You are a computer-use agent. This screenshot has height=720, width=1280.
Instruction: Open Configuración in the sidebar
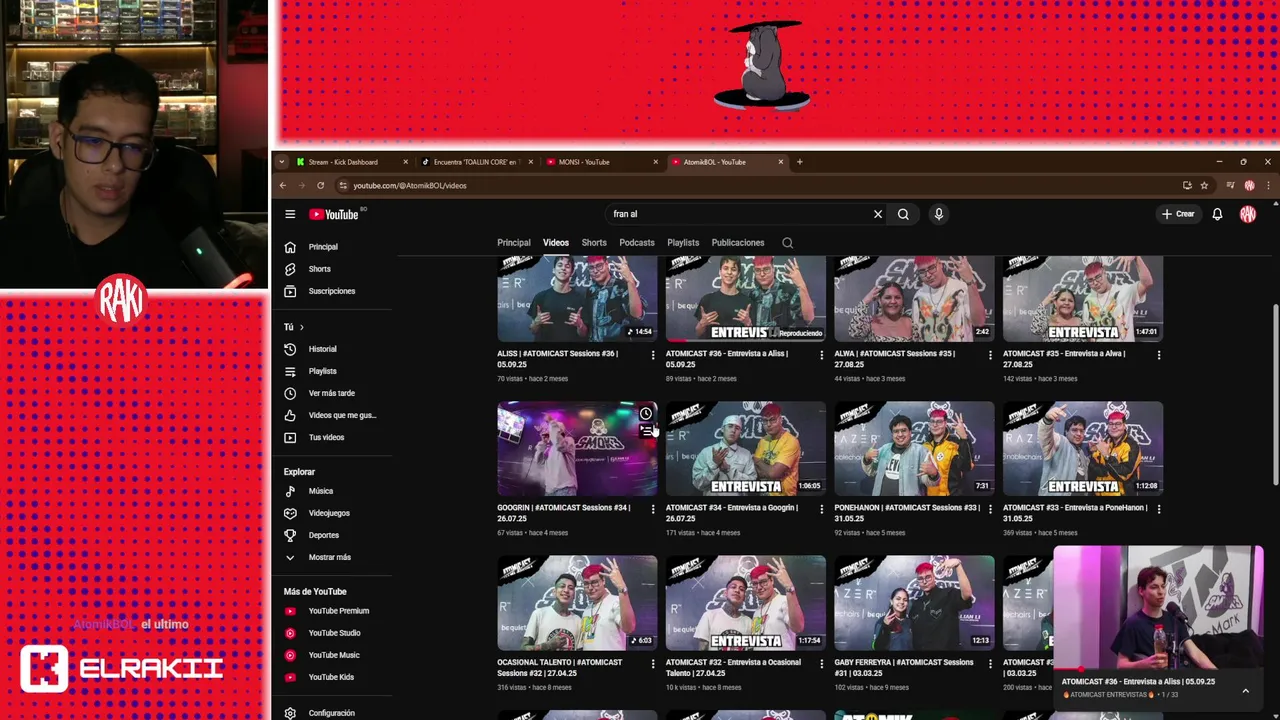point(330,713)
